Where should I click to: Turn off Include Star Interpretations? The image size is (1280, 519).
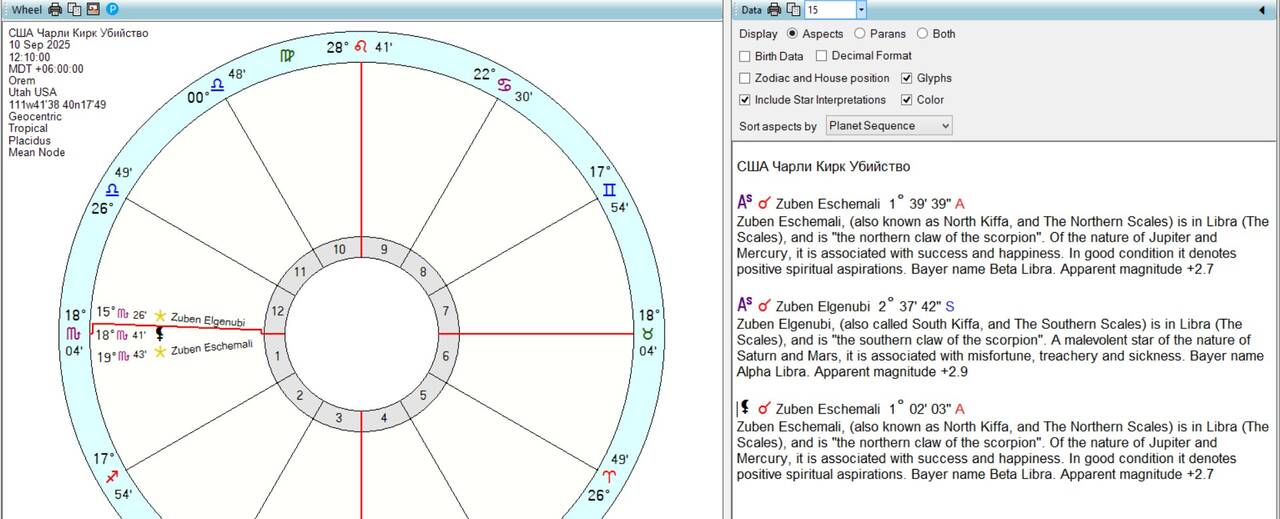(x=745, y=100)
